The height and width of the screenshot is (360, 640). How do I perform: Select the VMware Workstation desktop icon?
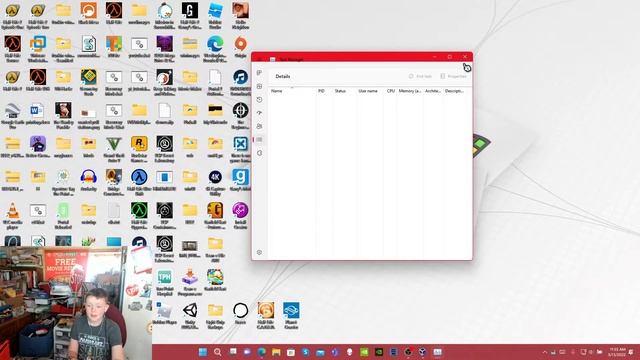38,49
